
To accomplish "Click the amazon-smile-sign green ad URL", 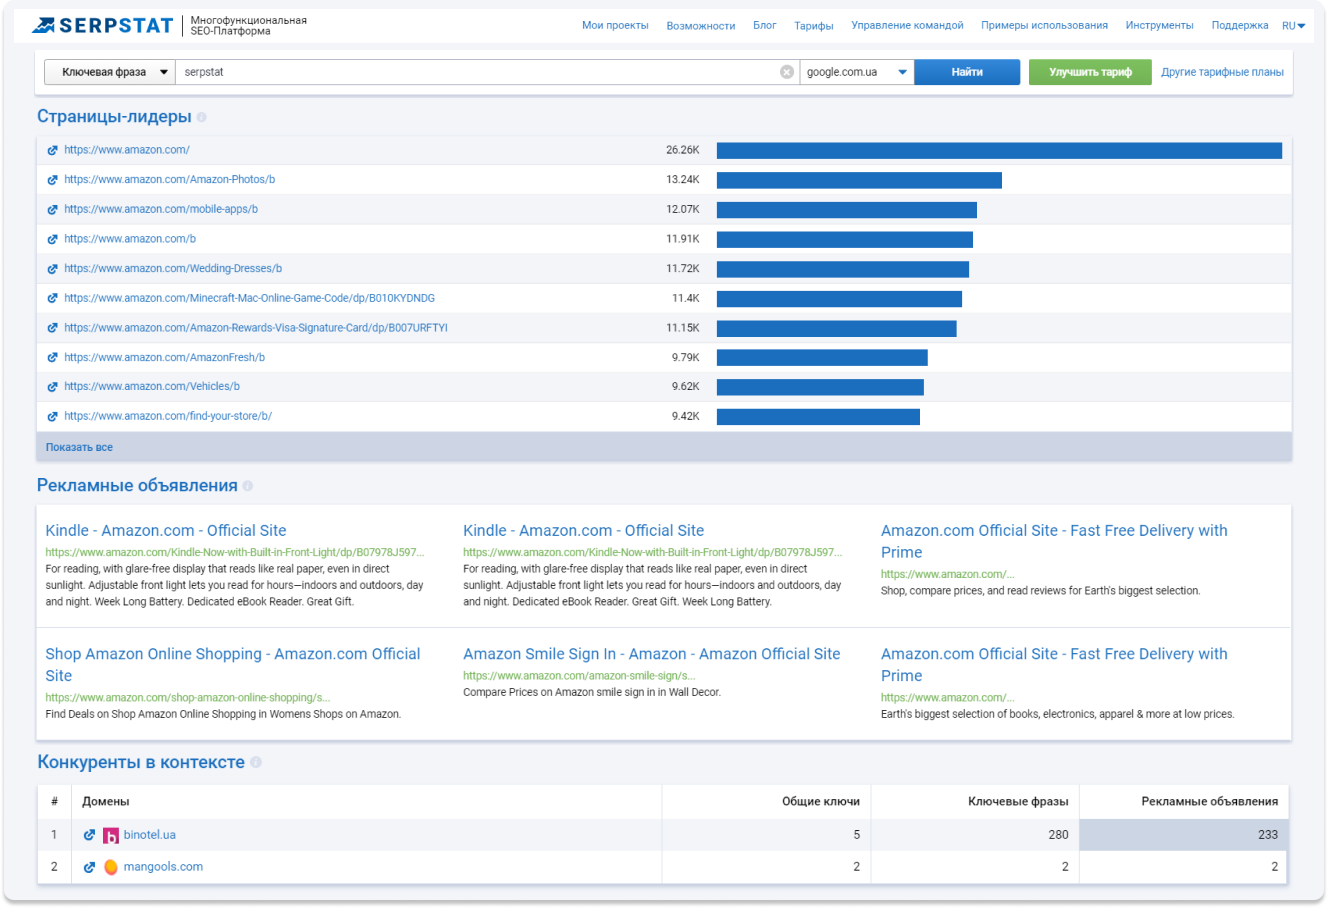I will coord(579,676).
